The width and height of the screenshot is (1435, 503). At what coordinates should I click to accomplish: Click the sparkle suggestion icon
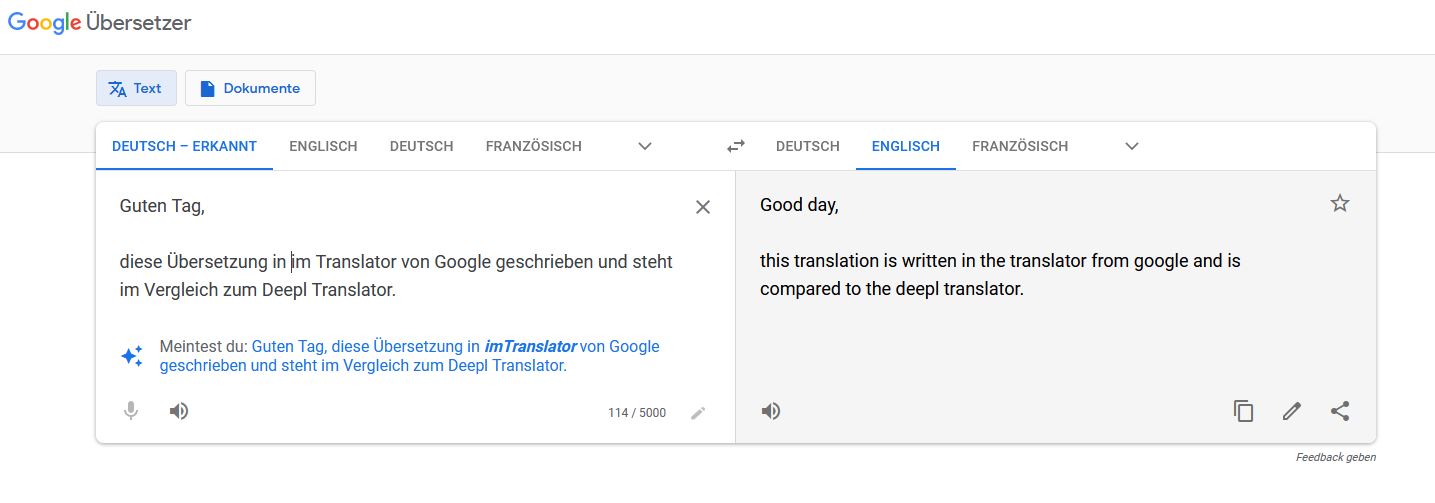pos(132,356)
